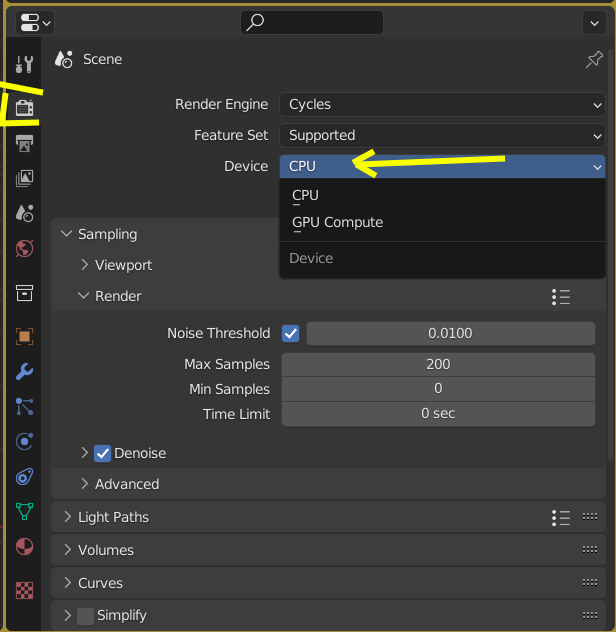This screenshot has height=632, width=616.
Task: Expand the Light Paths panel
Action: click(x=113, y=517)
